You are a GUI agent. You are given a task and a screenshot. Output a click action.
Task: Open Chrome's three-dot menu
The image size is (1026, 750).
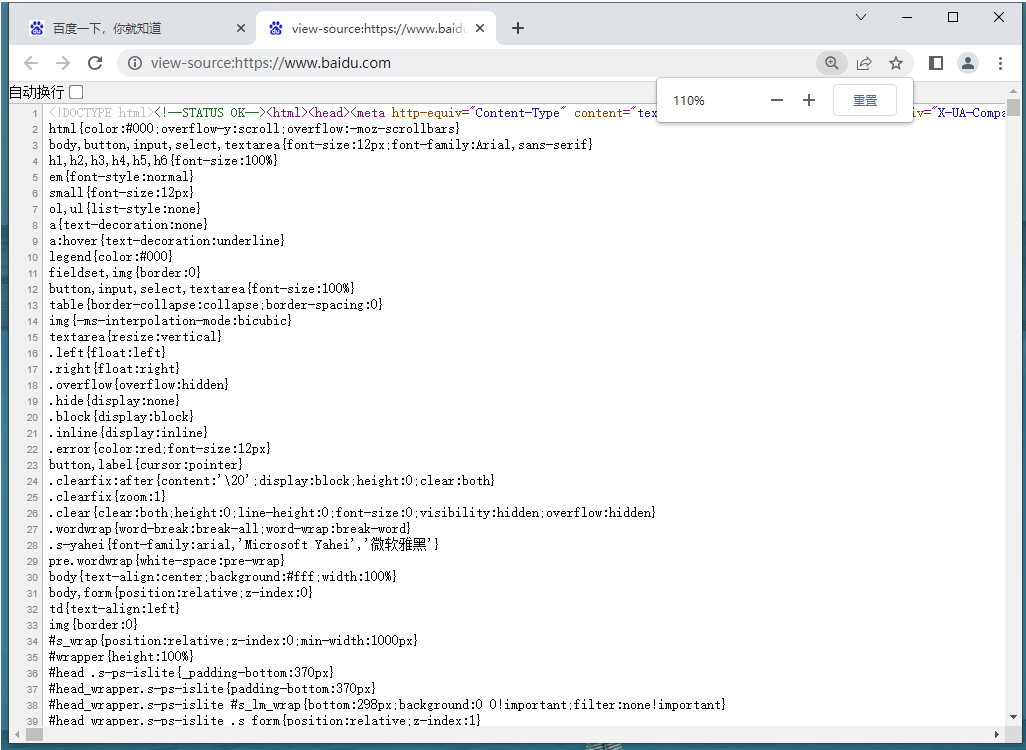(1000, 63)
